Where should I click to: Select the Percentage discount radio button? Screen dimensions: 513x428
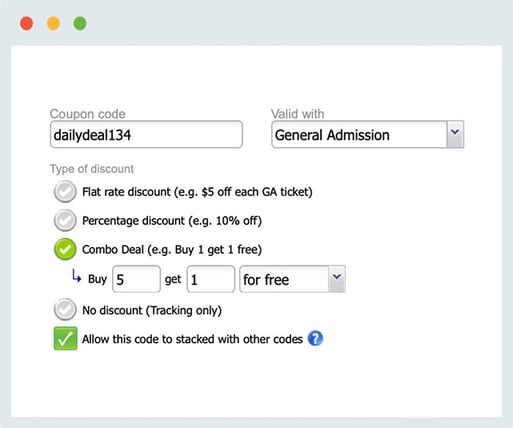pyautogui.click(x=65, y=220)
